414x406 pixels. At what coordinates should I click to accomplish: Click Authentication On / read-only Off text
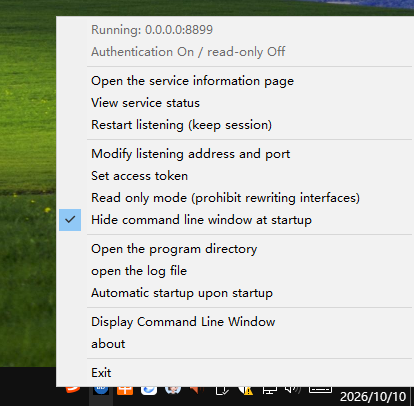click(188, 52)
